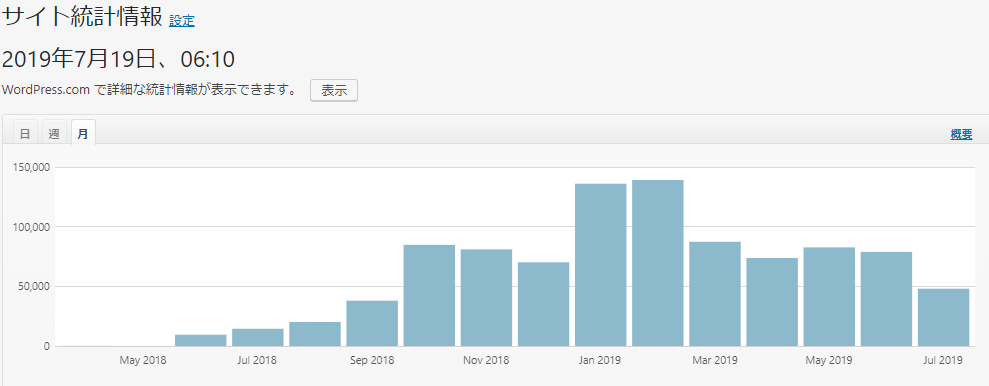Open the 設定 settings link

182,21
